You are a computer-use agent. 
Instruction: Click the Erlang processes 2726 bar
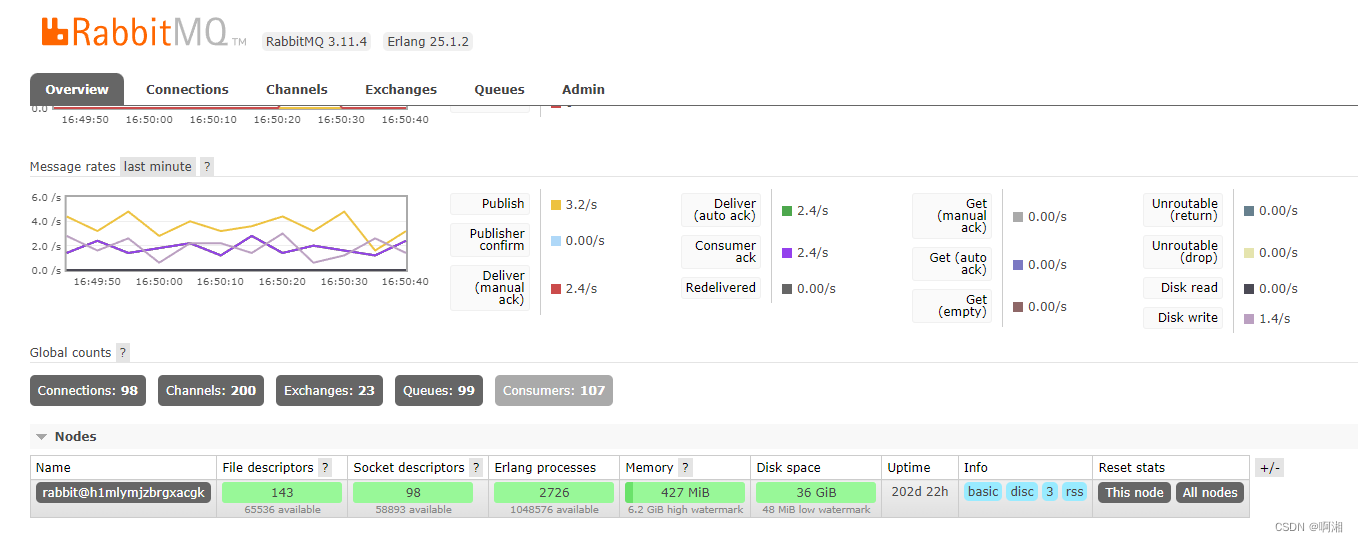(554, 492)
